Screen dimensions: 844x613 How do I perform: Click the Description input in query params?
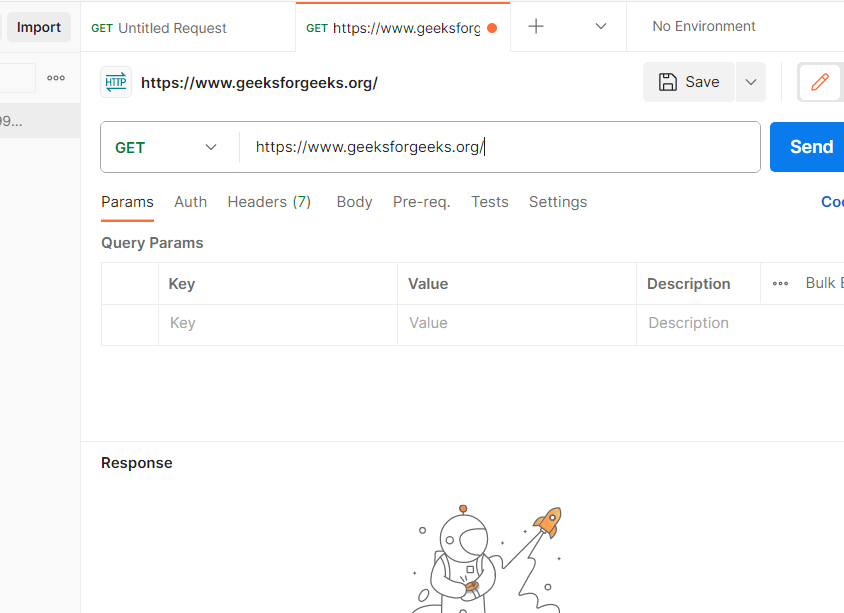tap(741, 323)
